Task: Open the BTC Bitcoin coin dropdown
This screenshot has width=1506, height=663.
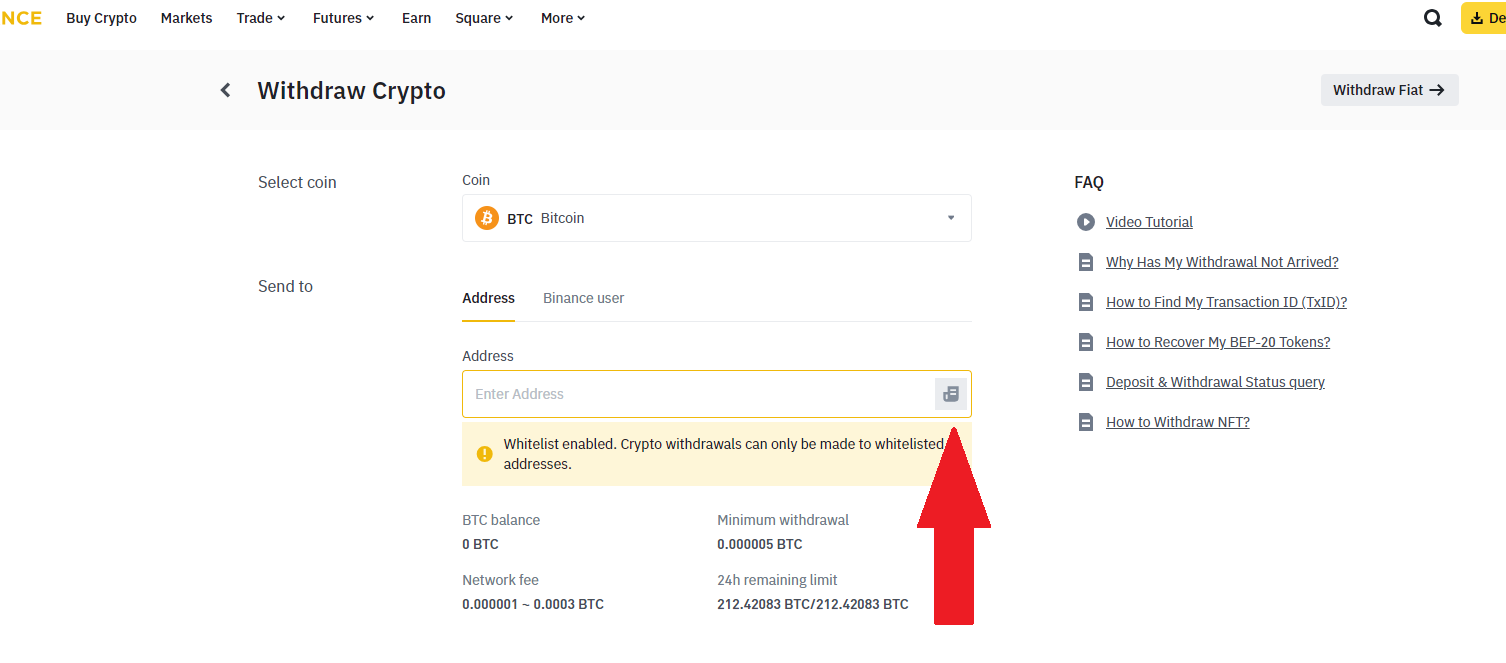Action: pyautogui.click(x=717, y=218)
